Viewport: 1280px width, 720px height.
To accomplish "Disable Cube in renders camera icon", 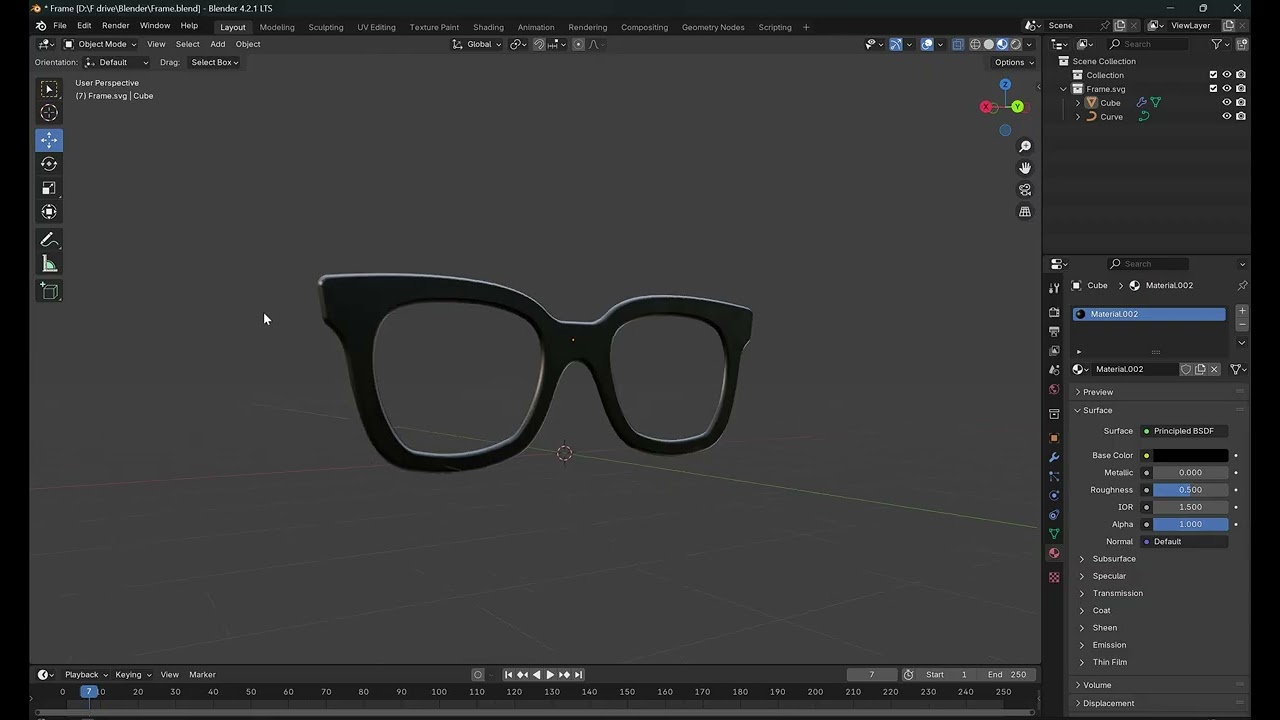I will [x=1241, y=103].
